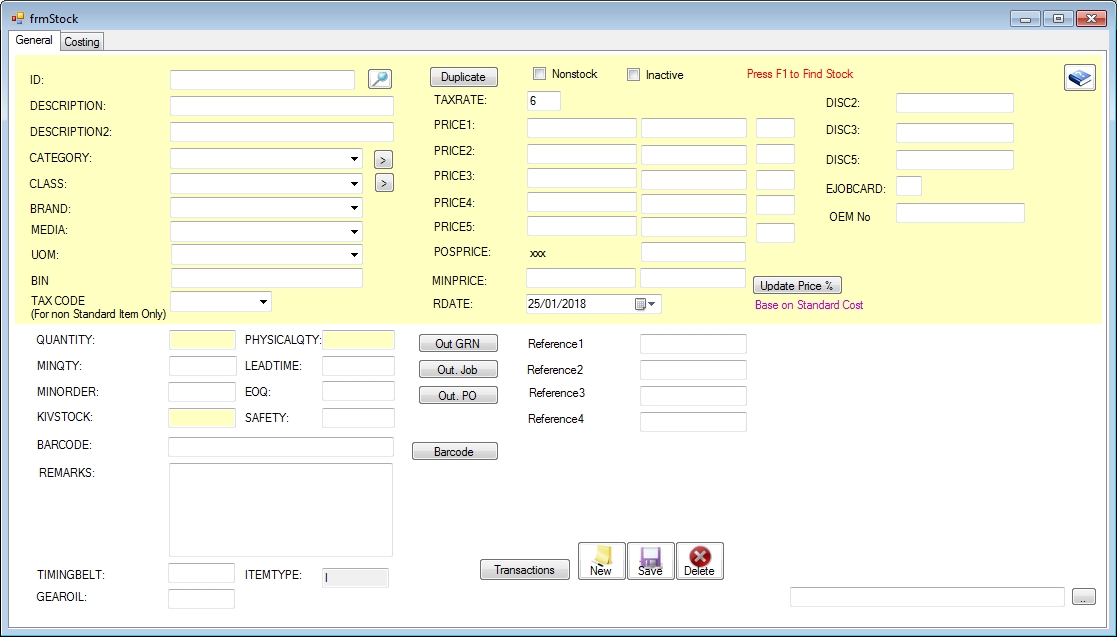Click the BIN input field

coord(267,278)
